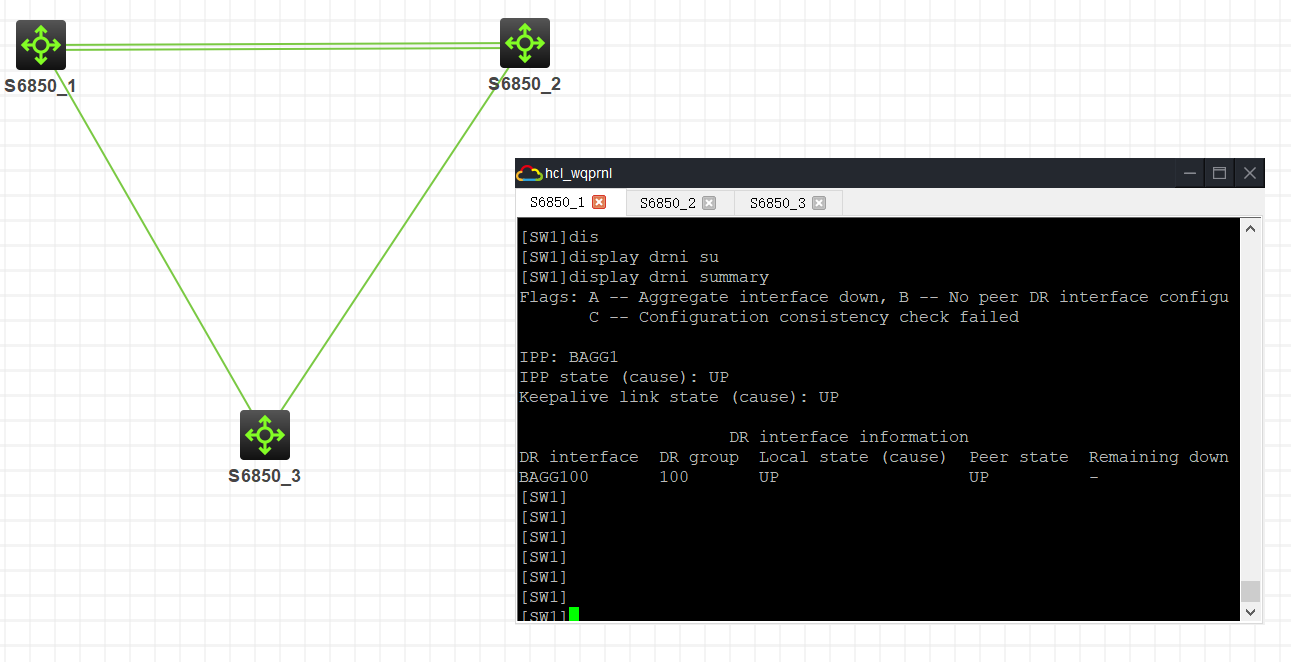The height and width of the screenshot is (662, 1291).
Task: Maximize the hcl_wqprnl terminal window
Action: pos(1219,173)
